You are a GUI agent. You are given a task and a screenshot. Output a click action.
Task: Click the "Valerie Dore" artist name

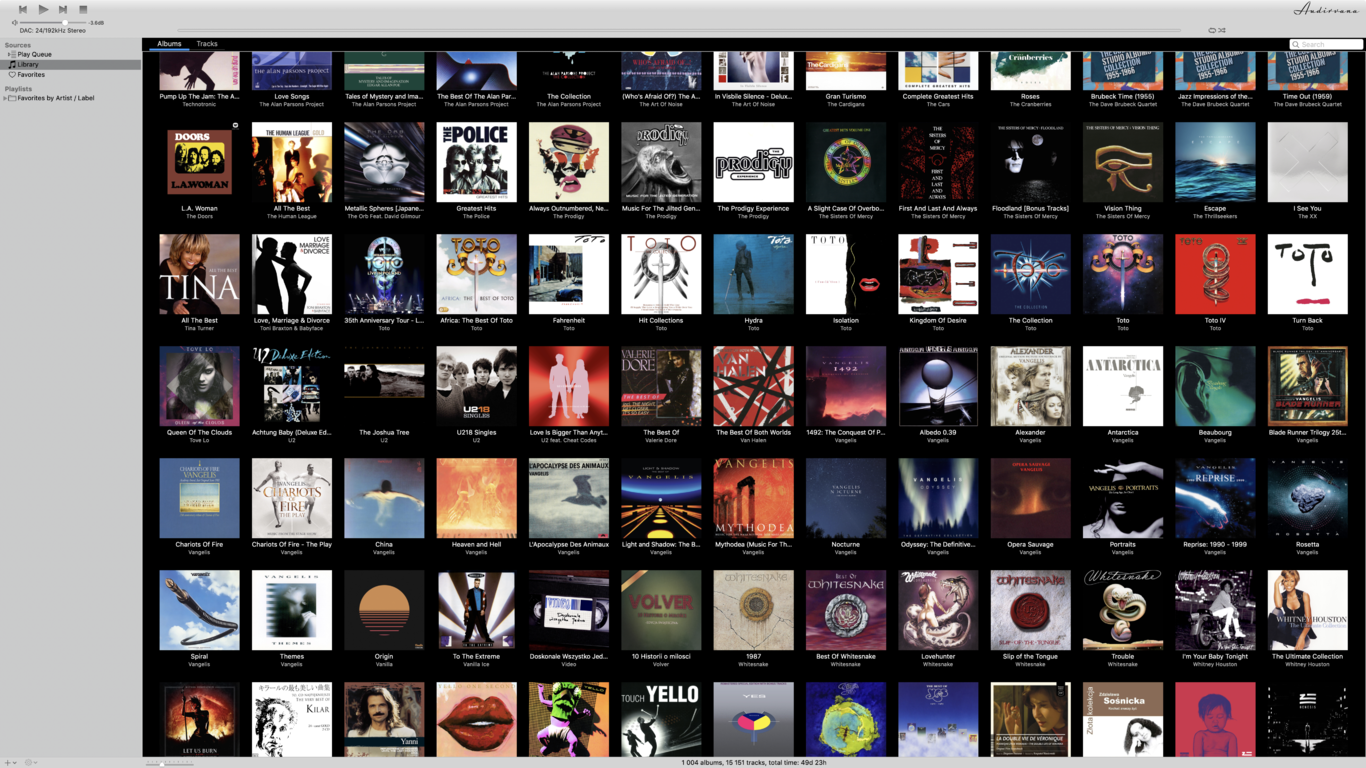[x=661, y=440]
